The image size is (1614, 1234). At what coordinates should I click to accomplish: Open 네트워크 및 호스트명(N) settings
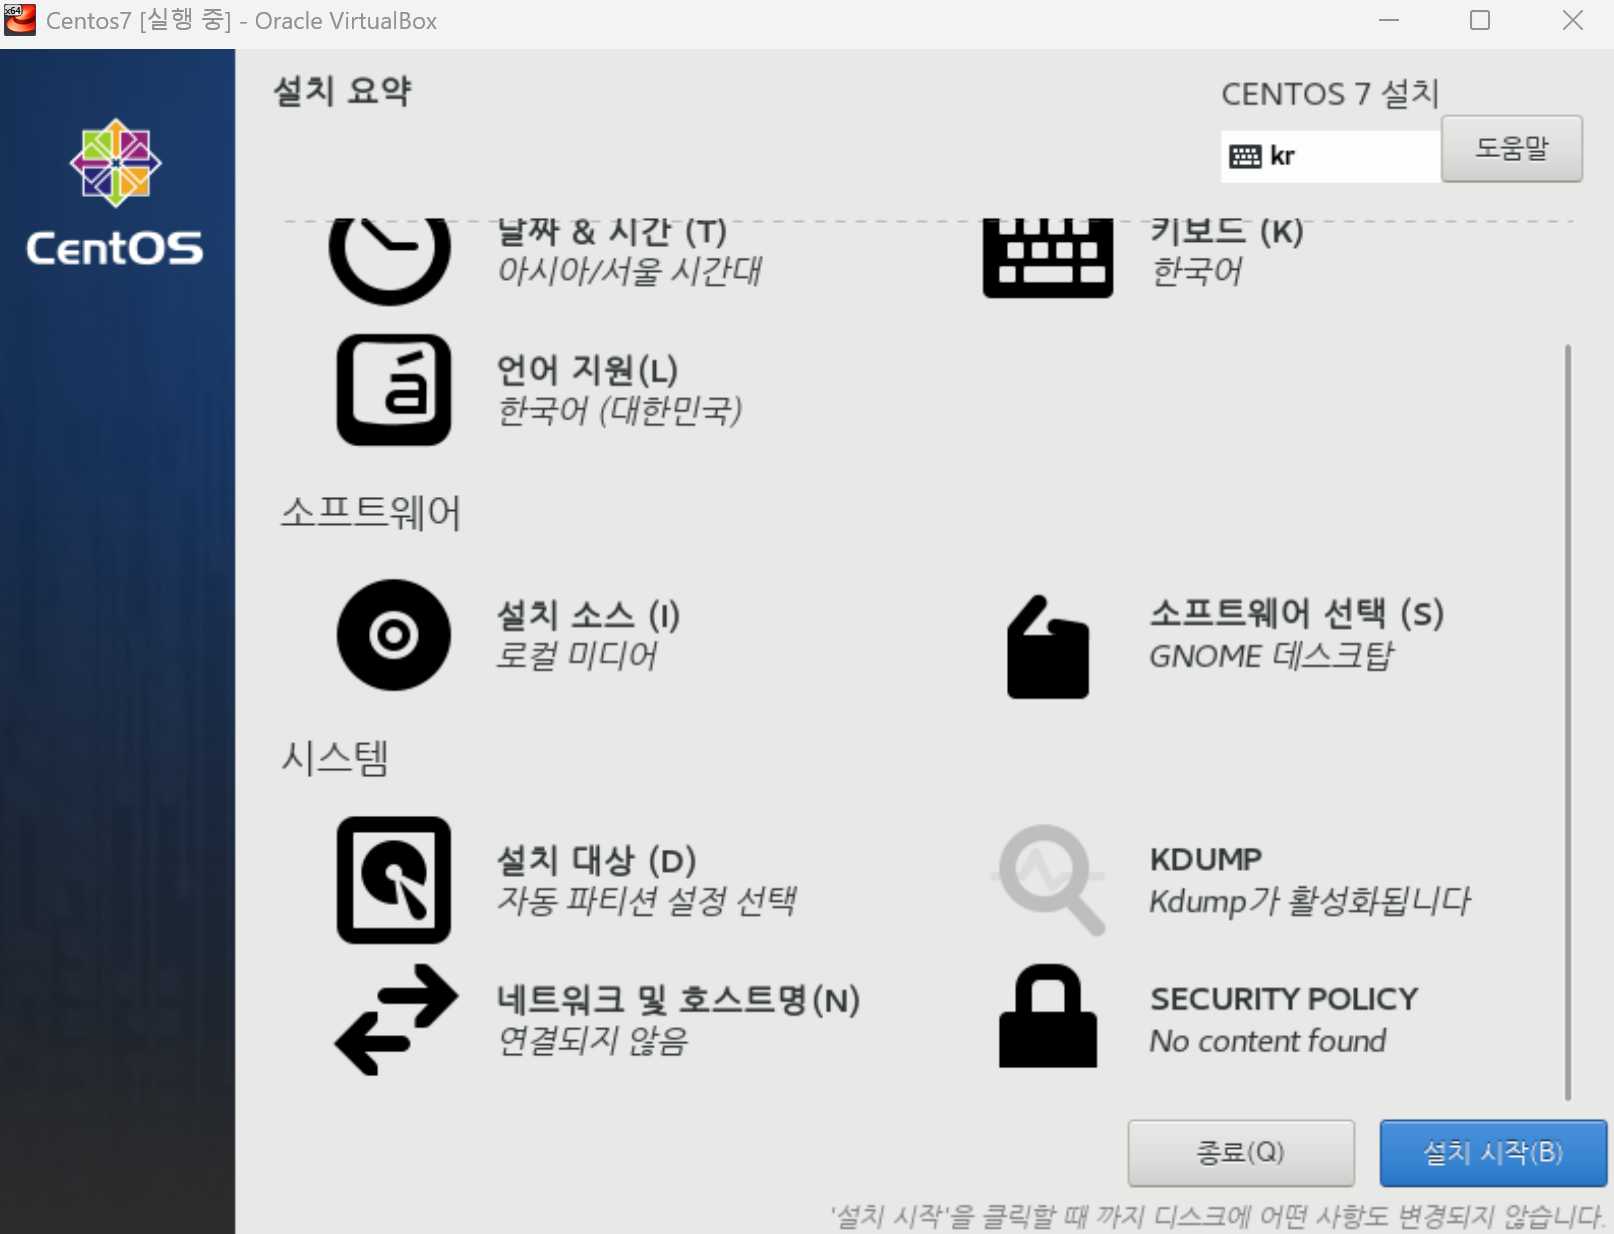pyautogui.click(x=679, y=999)
